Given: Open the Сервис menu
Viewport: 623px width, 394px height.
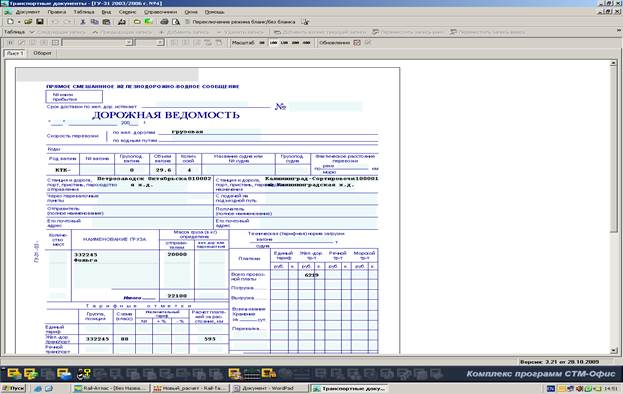Looking at the screenshot, I should 127,12.
